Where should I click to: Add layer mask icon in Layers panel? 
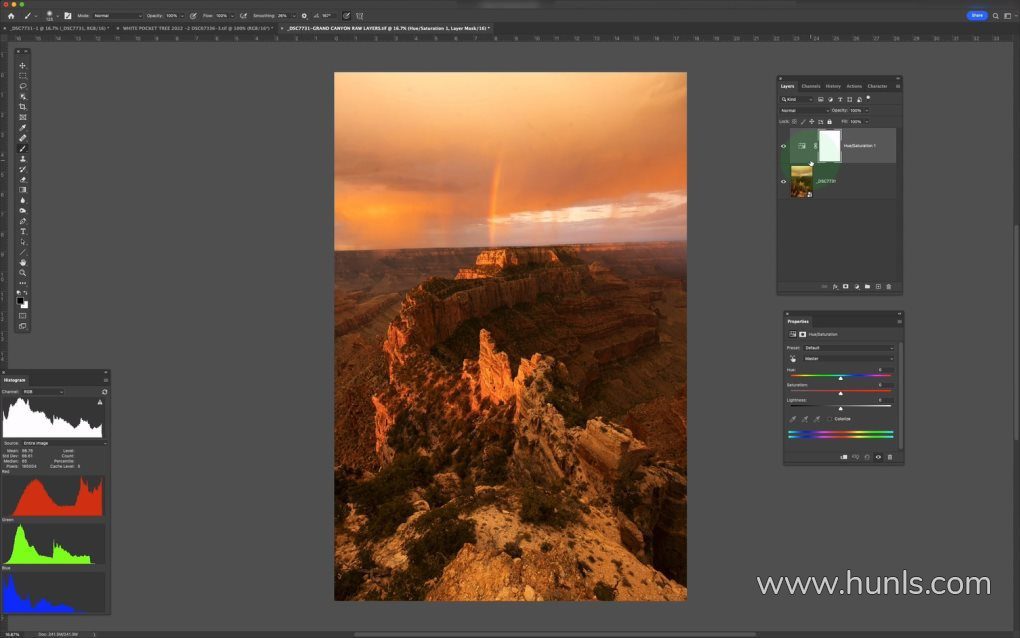(x=846, y=286)
